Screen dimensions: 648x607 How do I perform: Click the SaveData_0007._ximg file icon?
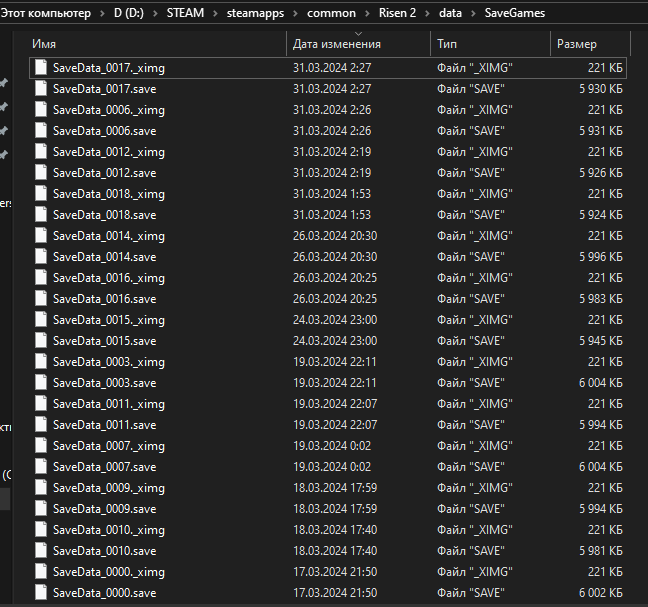[41, 445]
